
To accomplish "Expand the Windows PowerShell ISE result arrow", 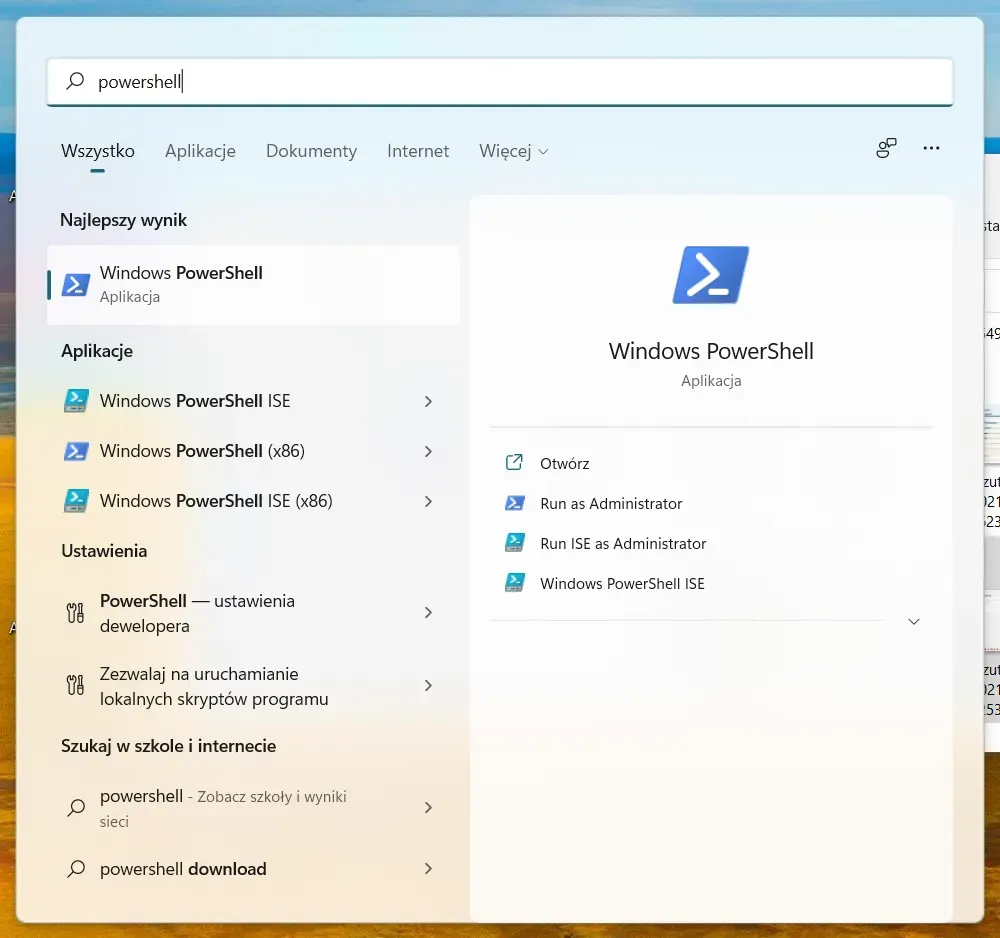I will tap(429, 401).
